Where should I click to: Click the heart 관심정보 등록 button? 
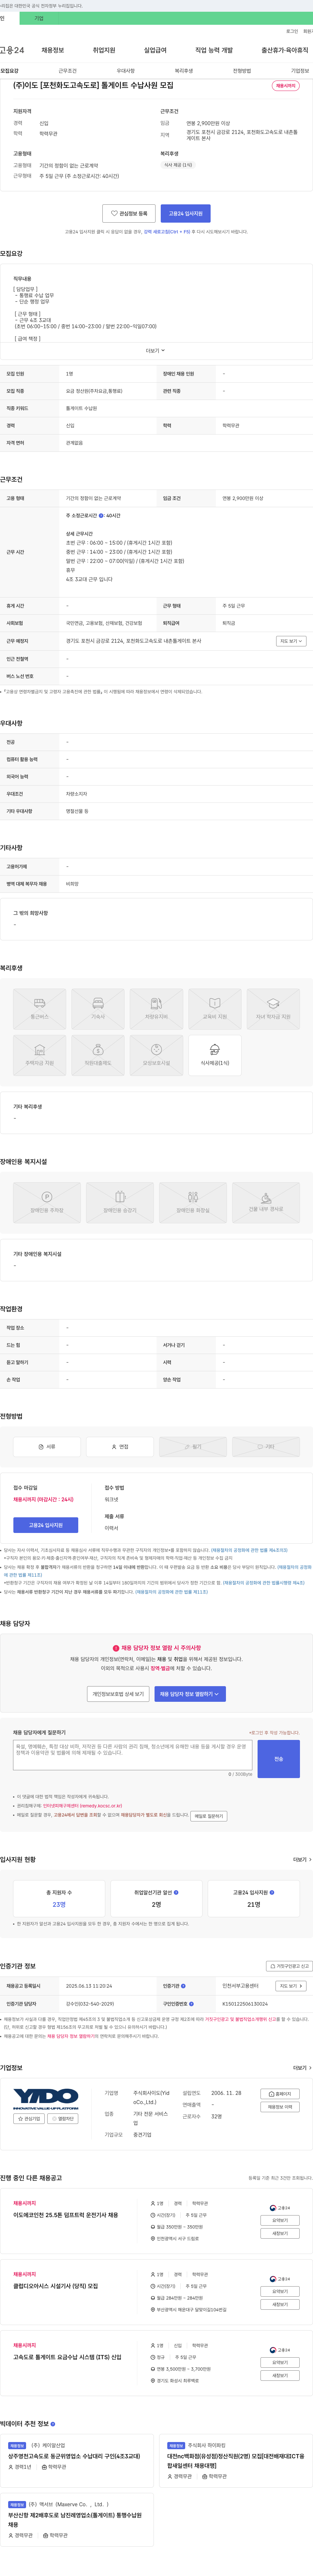(129, 213)
